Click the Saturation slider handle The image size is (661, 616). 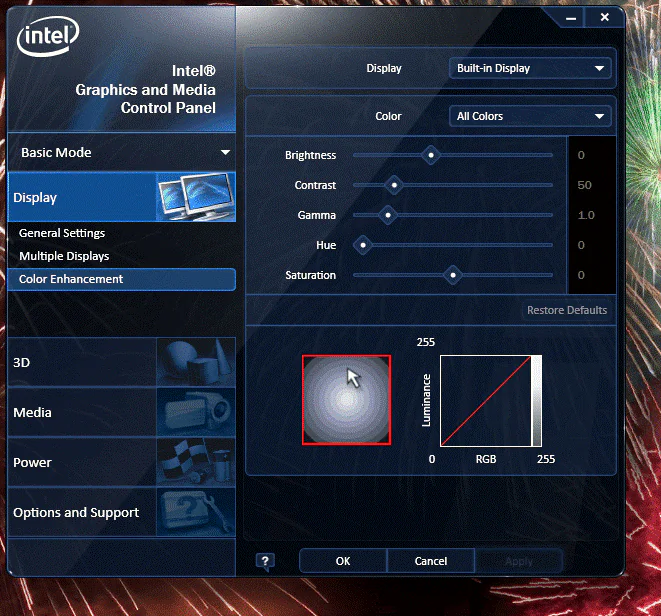[453, 275]
